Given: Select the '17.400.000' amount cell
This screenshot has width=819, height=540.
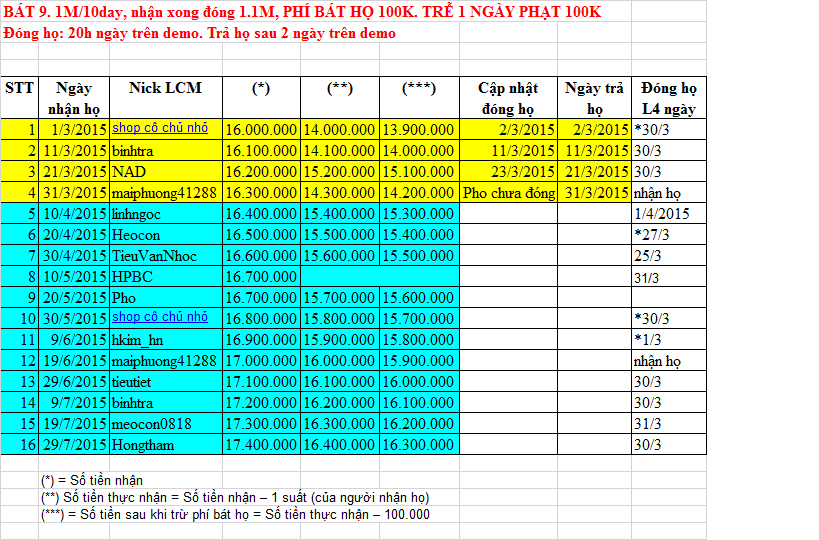Looking at the screenshot, I should 261,444.
